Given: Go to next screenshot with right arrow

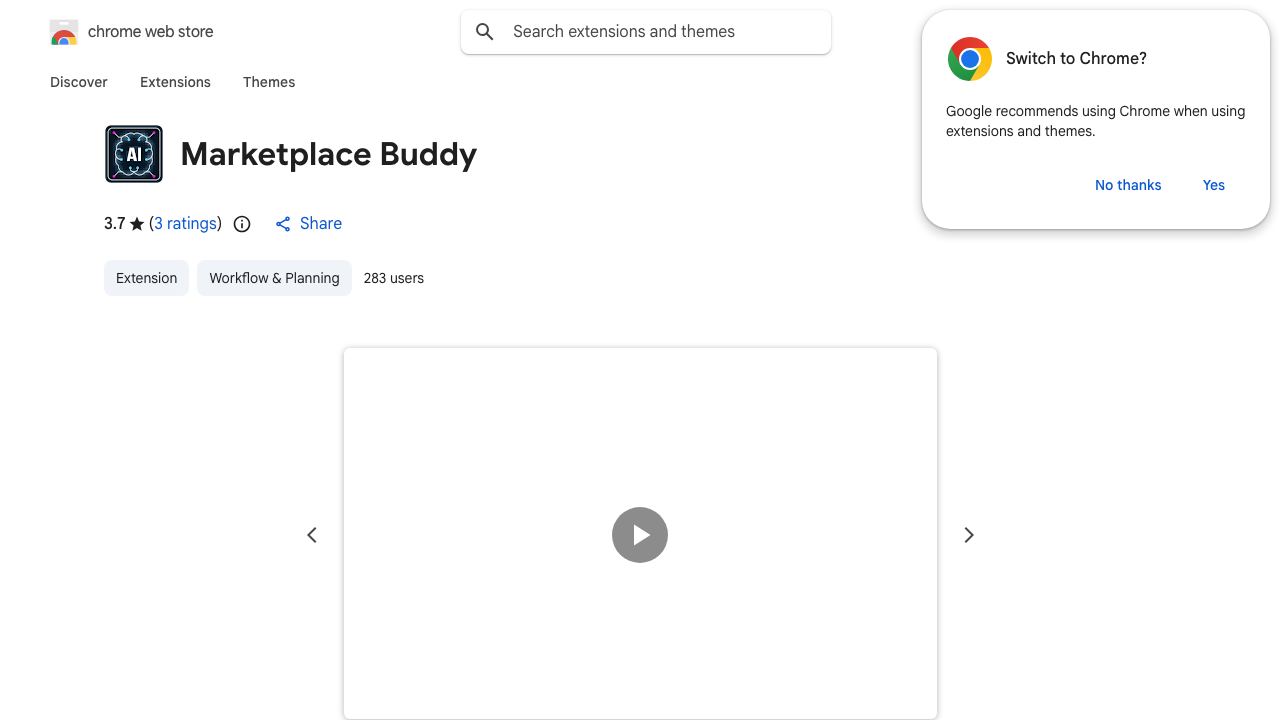Looking at the screenshot, I should pyautogui.click(x=968, y=535).
